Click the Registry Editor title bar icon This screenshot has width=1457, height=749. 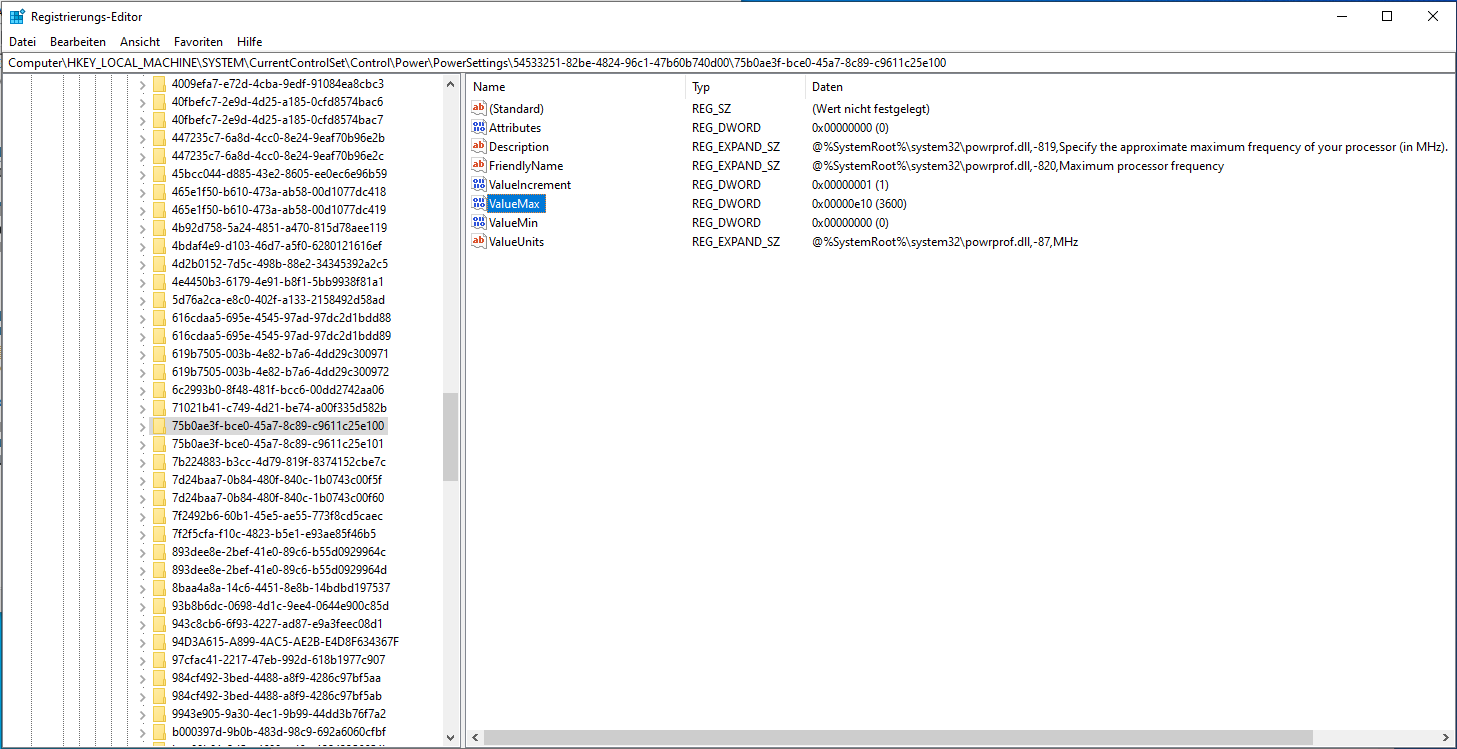pyautogui.click(x=15, y=15)
